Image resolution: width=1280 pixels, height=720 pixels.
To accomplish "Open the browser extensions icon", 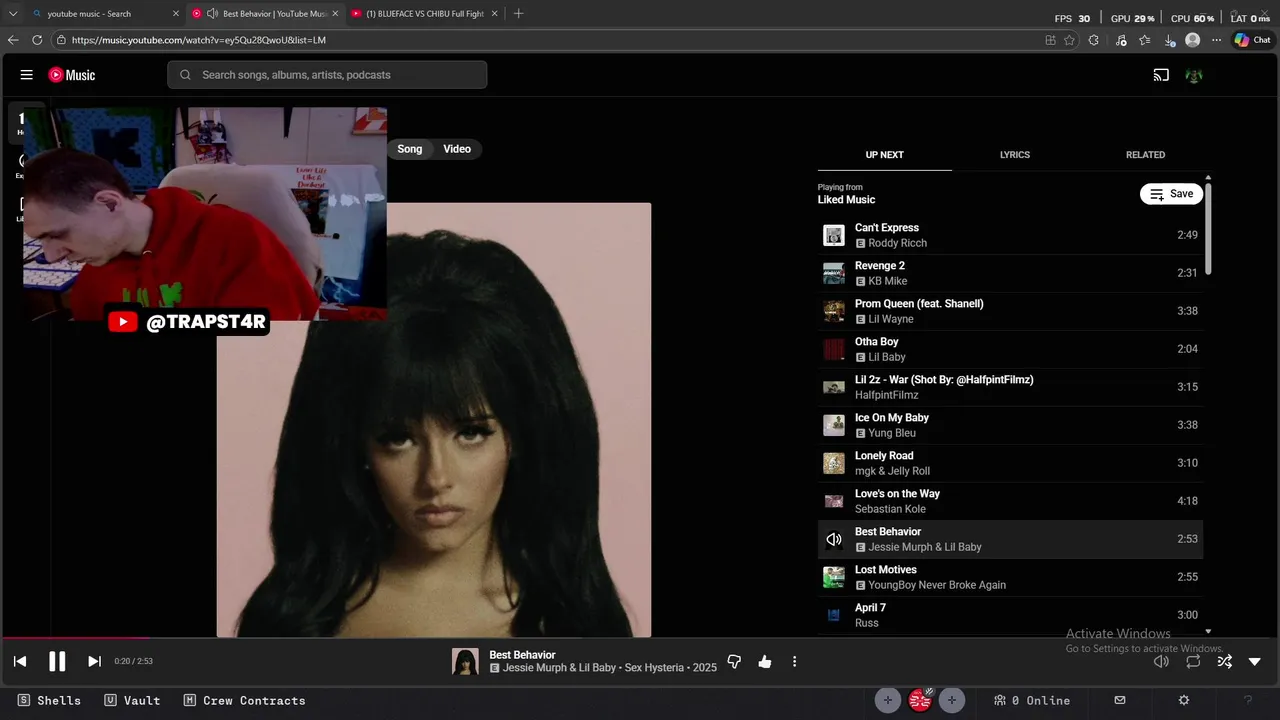I will pyautogui.click(x=1094, y=40).
